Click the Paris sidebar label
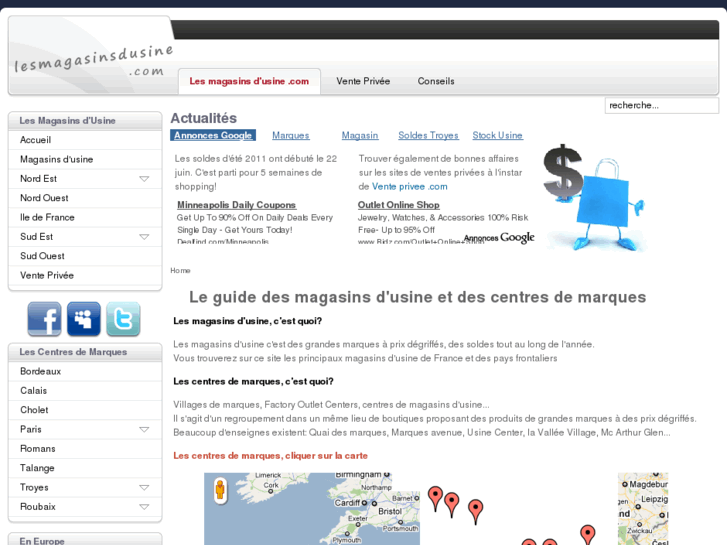The image size is (727, 545). [31, 430]
